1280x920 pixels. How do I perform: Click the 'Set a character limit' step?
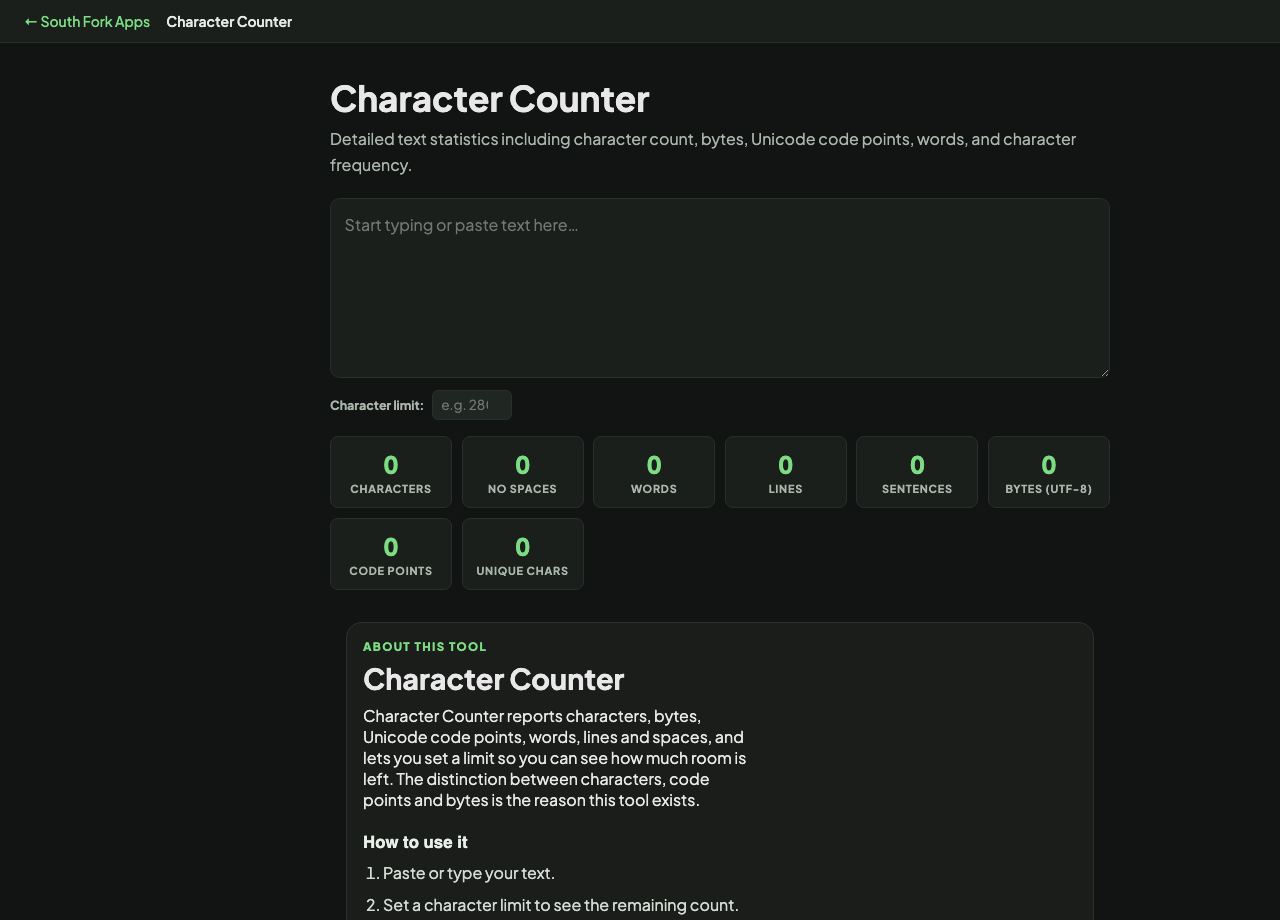tap(561, 905)
